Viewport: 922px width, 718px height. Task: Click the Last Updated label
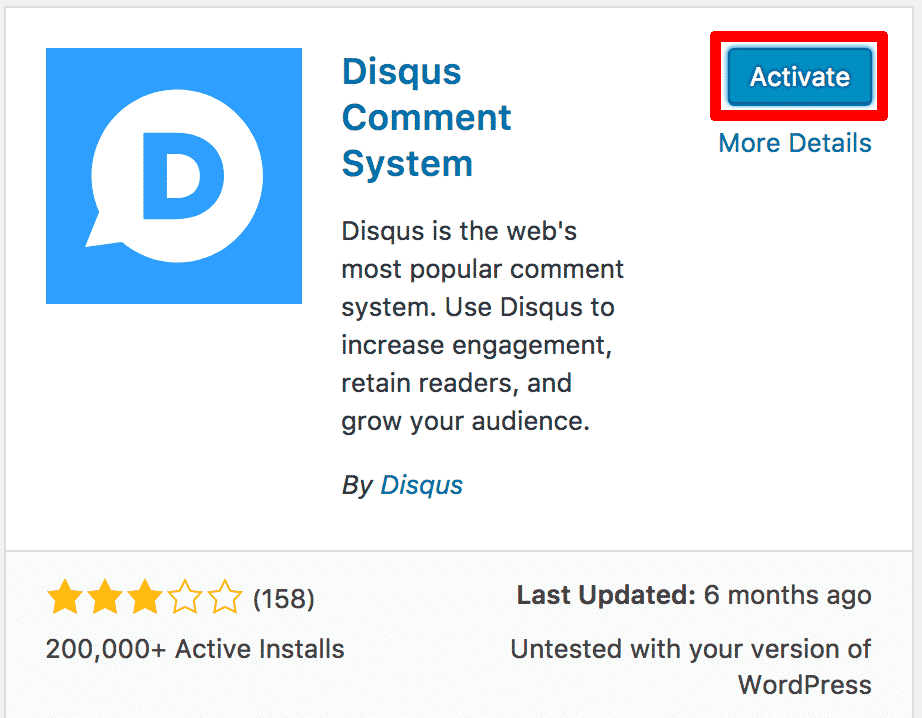click(606, 595)
